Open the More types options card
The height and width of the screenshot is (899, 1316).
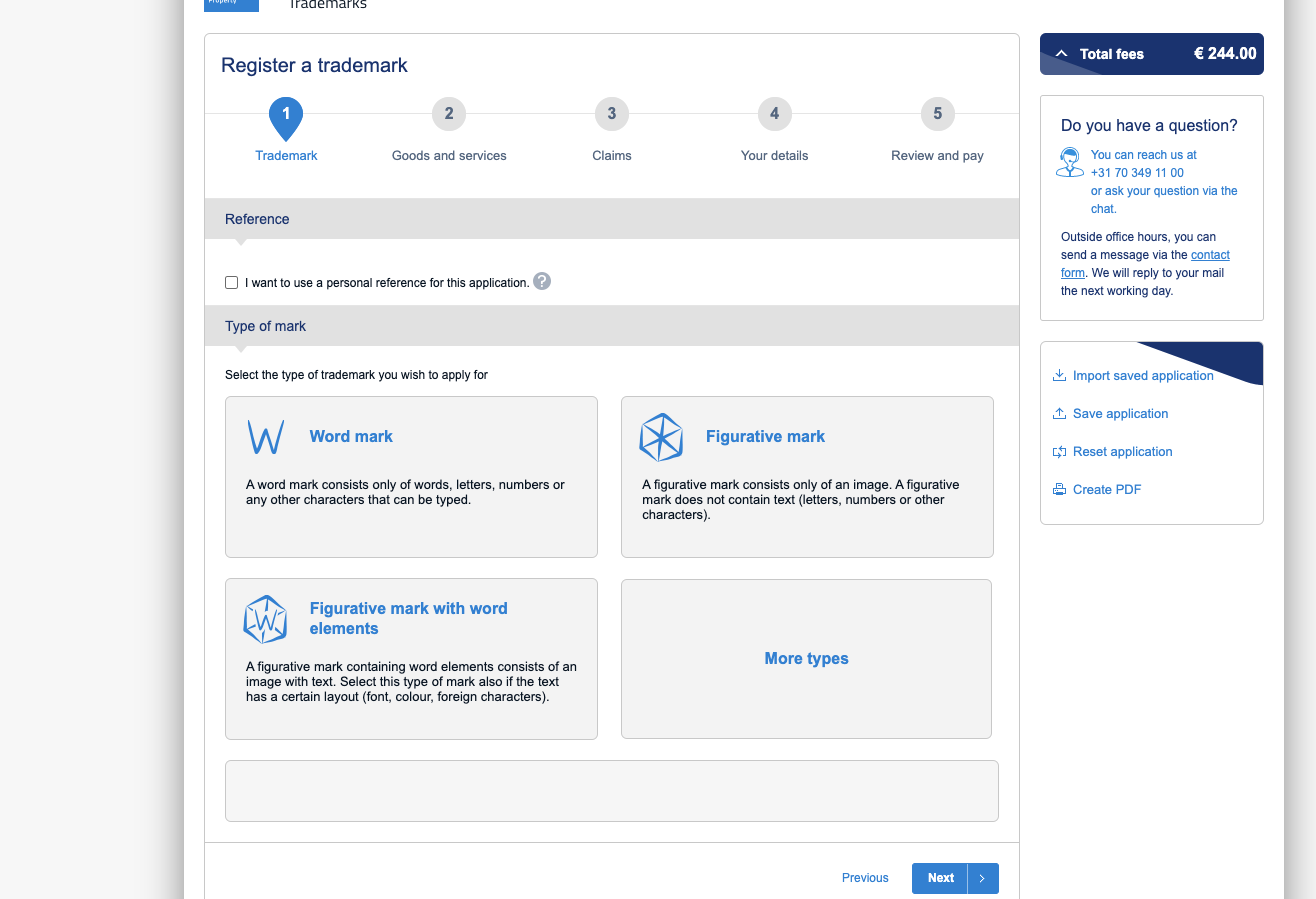click(x=806, y=659)
